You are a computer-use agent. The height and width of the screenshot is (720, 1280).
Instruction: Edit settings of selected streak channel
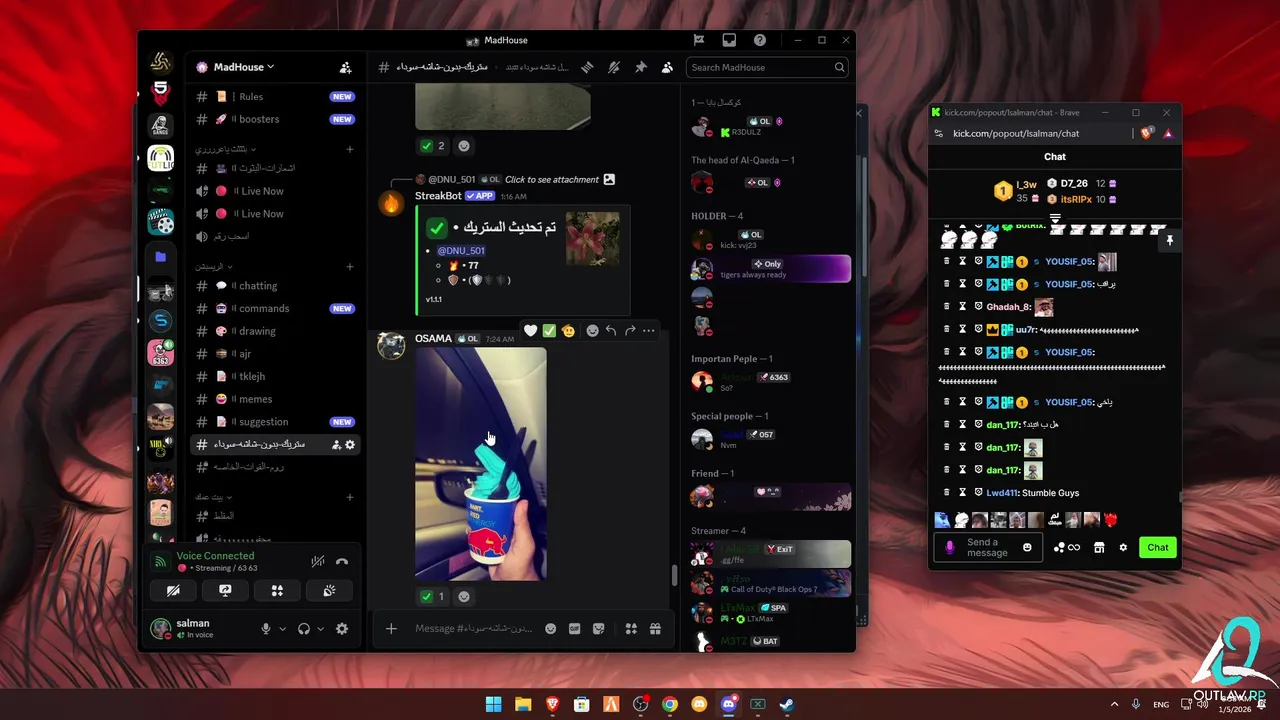350,444
